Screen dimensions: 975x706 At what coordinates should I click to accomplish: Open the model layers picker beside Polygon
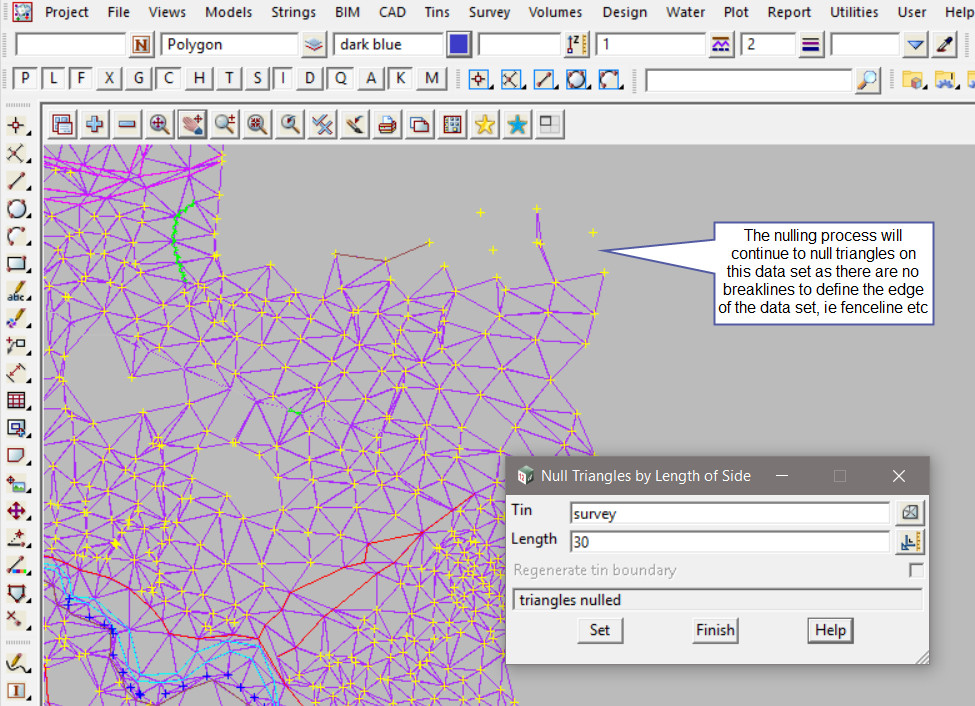[x=315, y=45]
